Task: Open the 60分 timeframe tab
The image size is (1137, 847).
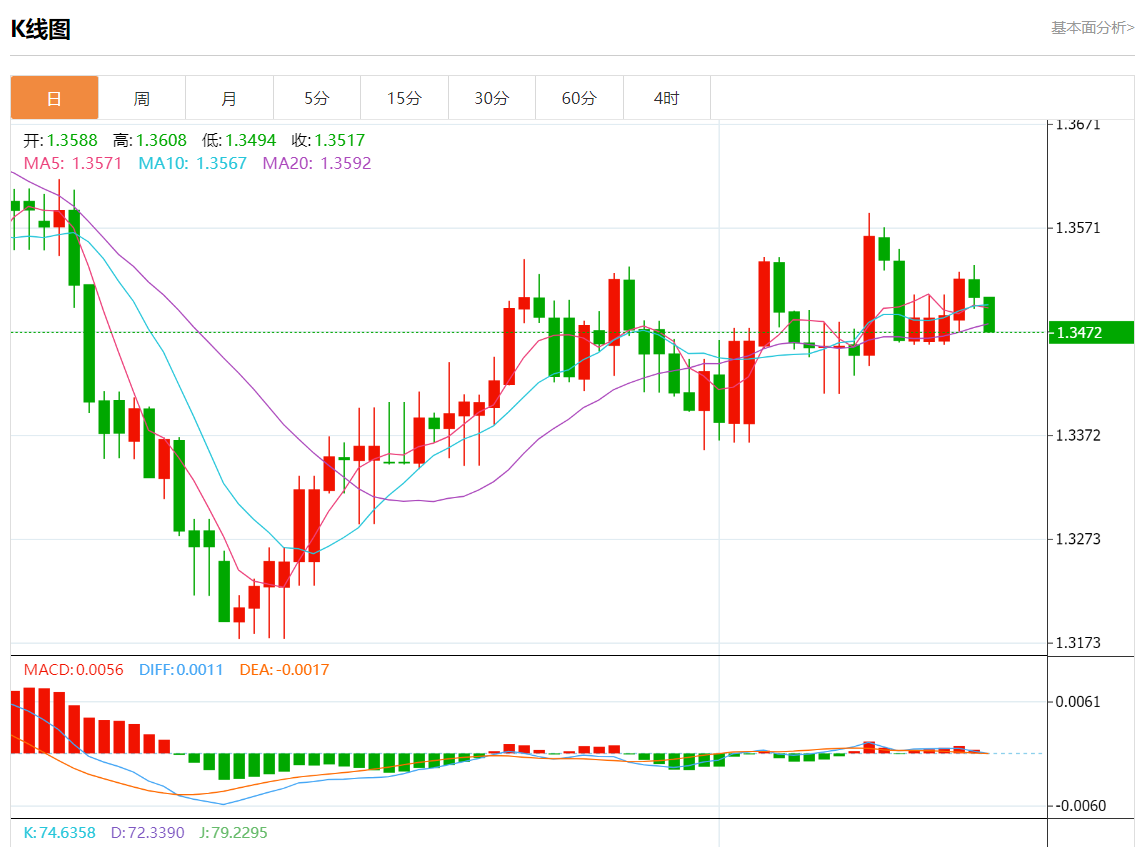Action: [579, 98]
